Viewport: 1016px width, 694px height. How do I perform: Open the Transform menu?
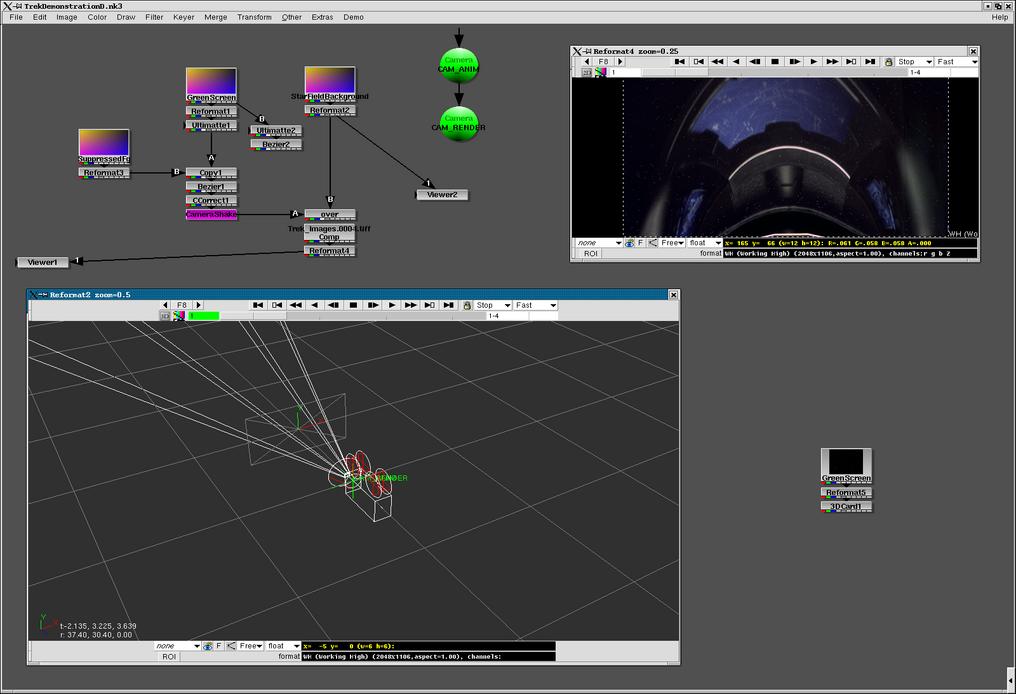(254, 17)
